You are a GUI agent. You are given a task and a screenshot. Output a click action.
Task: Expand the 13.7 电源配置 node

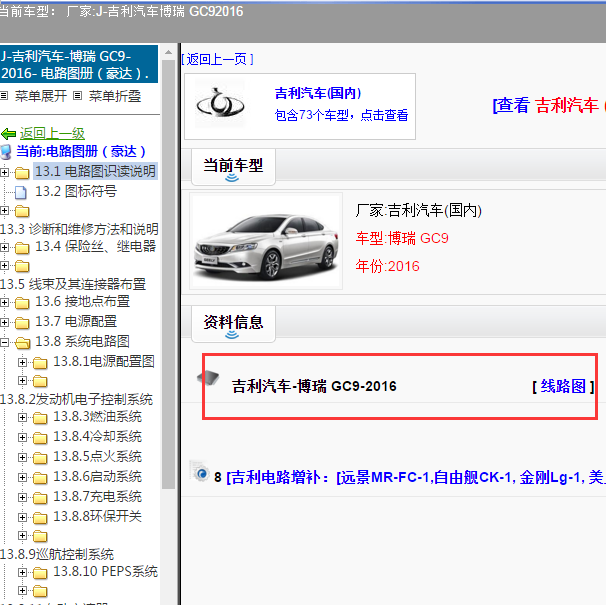tap(4, 322)
